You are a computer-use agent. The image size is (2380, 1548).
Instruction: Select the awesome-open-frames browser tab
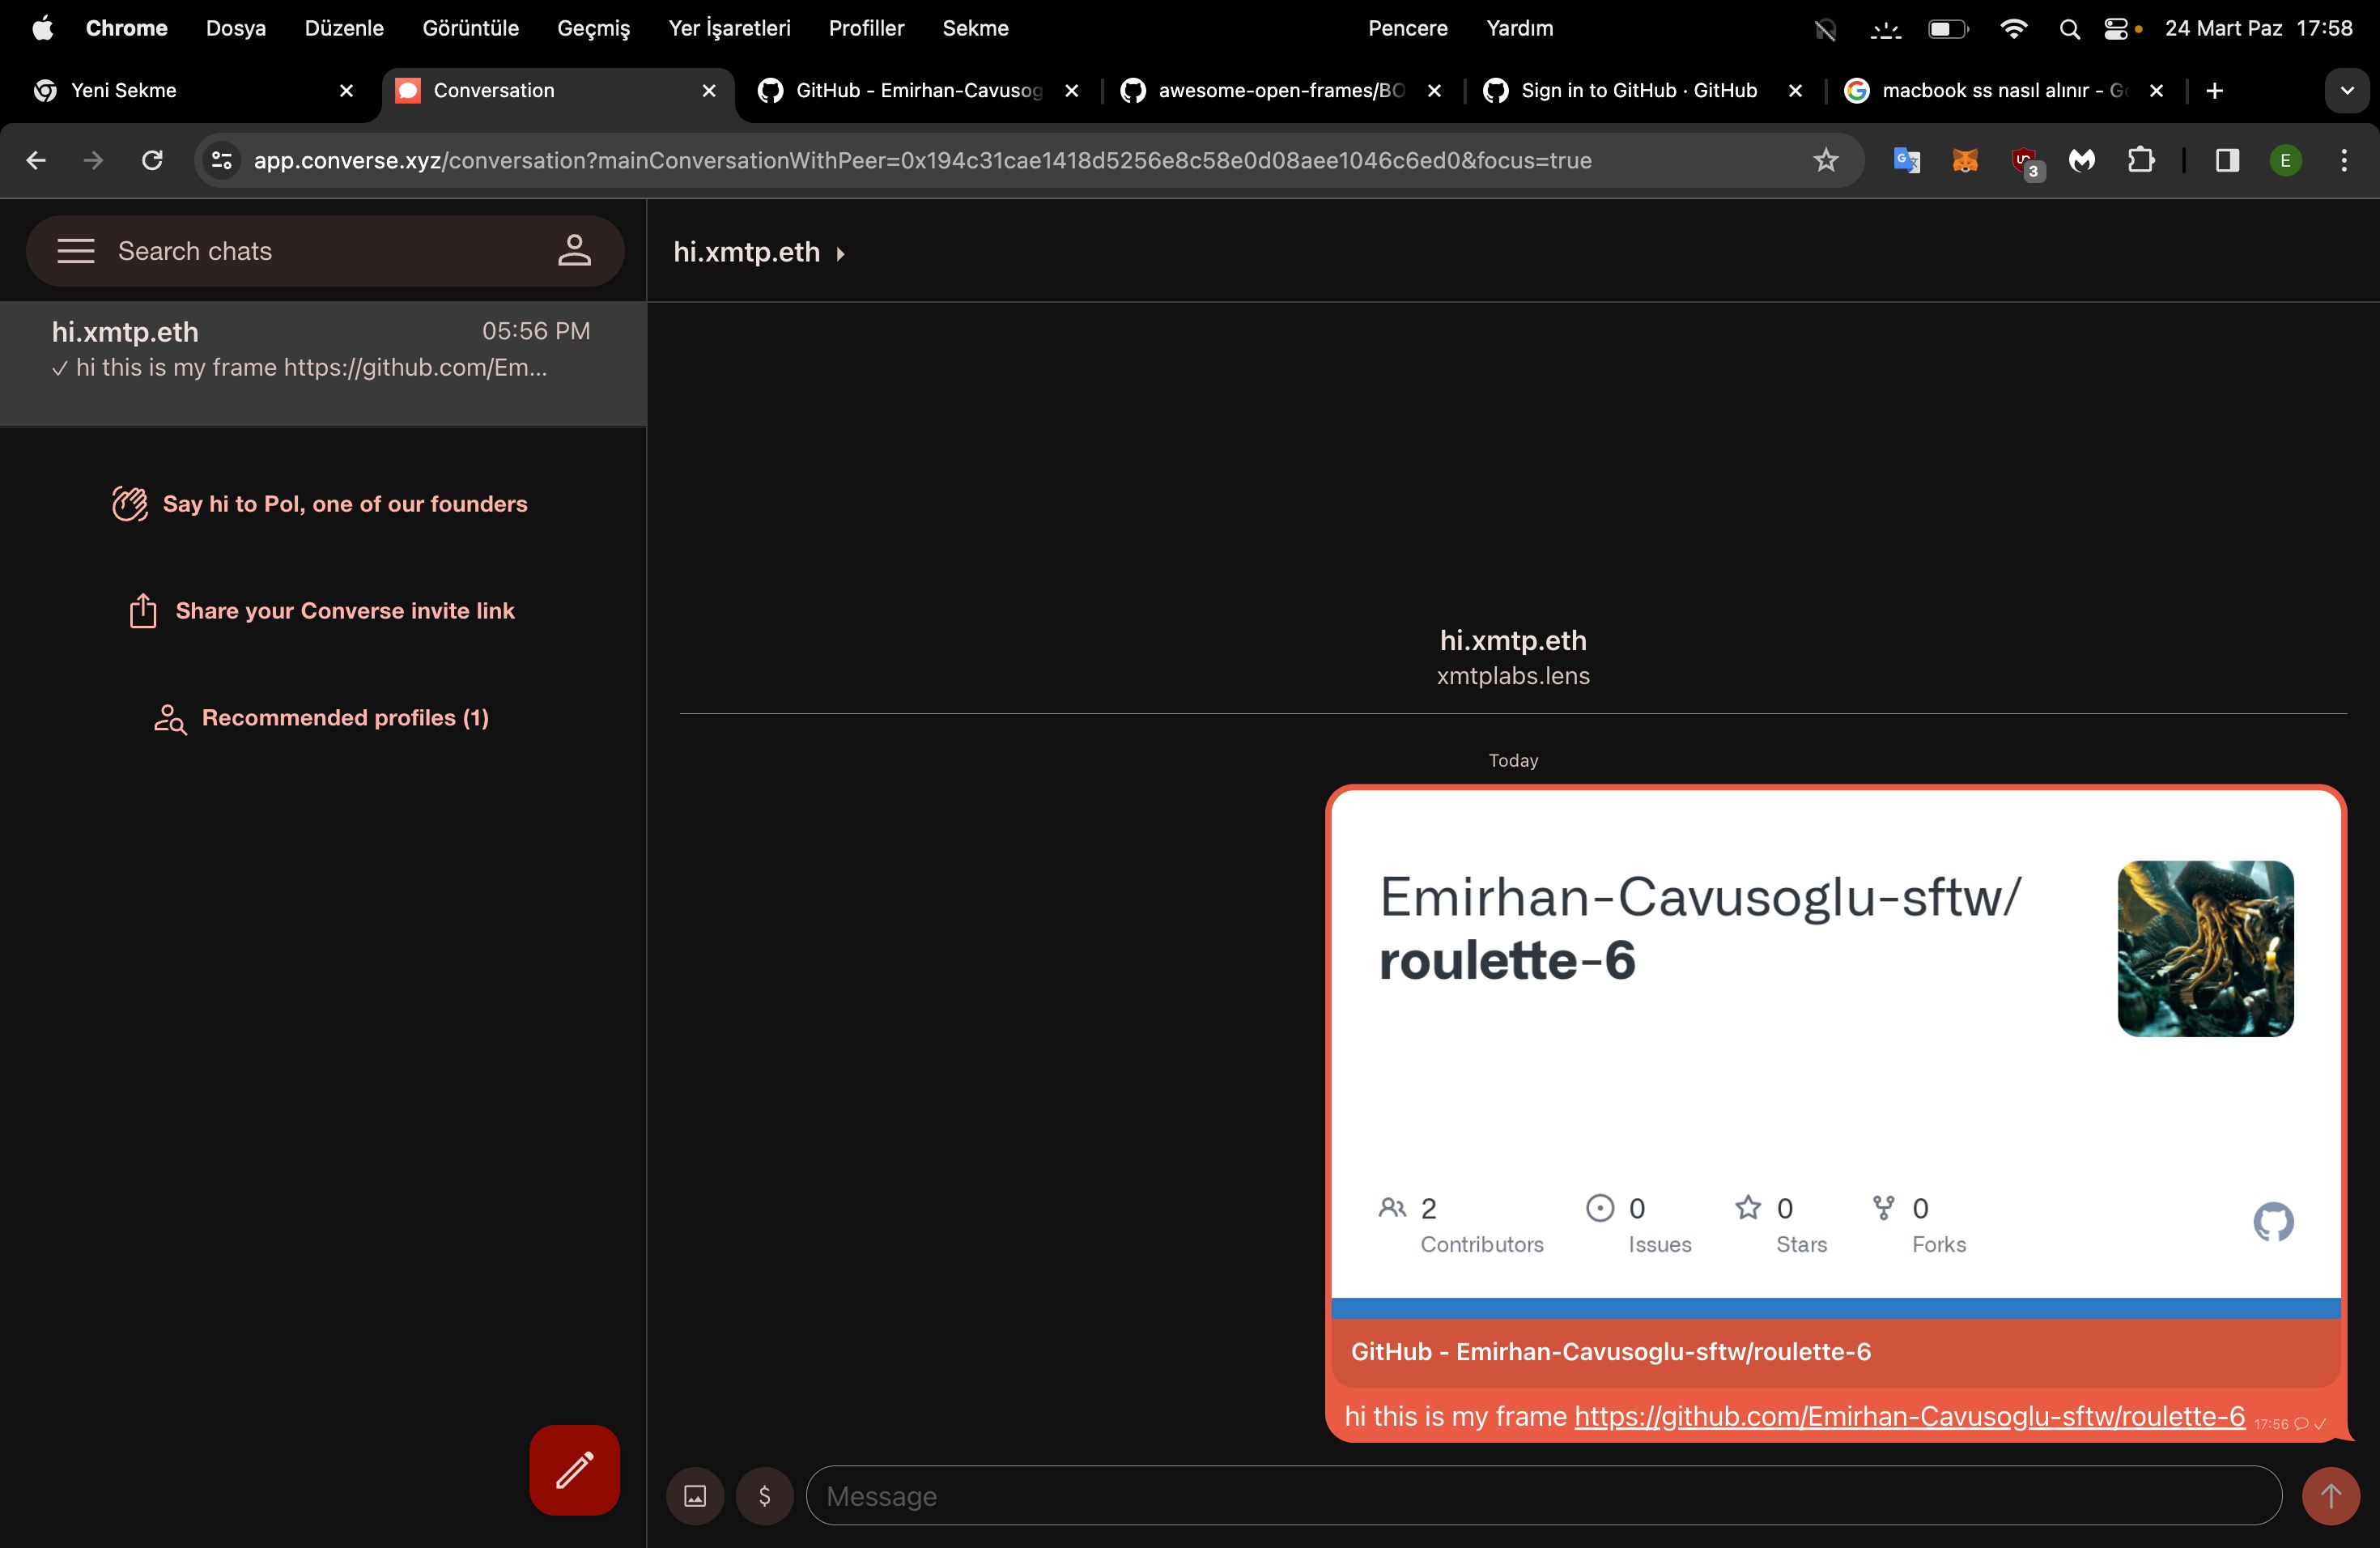(x=1277, y=90)
